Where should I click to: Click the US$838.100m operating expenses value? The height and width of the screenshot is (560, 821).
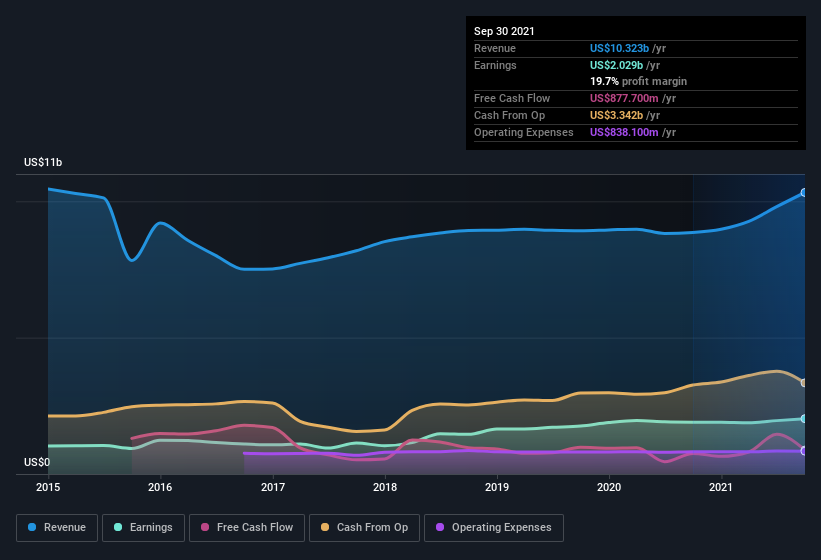tap(624, 132)
